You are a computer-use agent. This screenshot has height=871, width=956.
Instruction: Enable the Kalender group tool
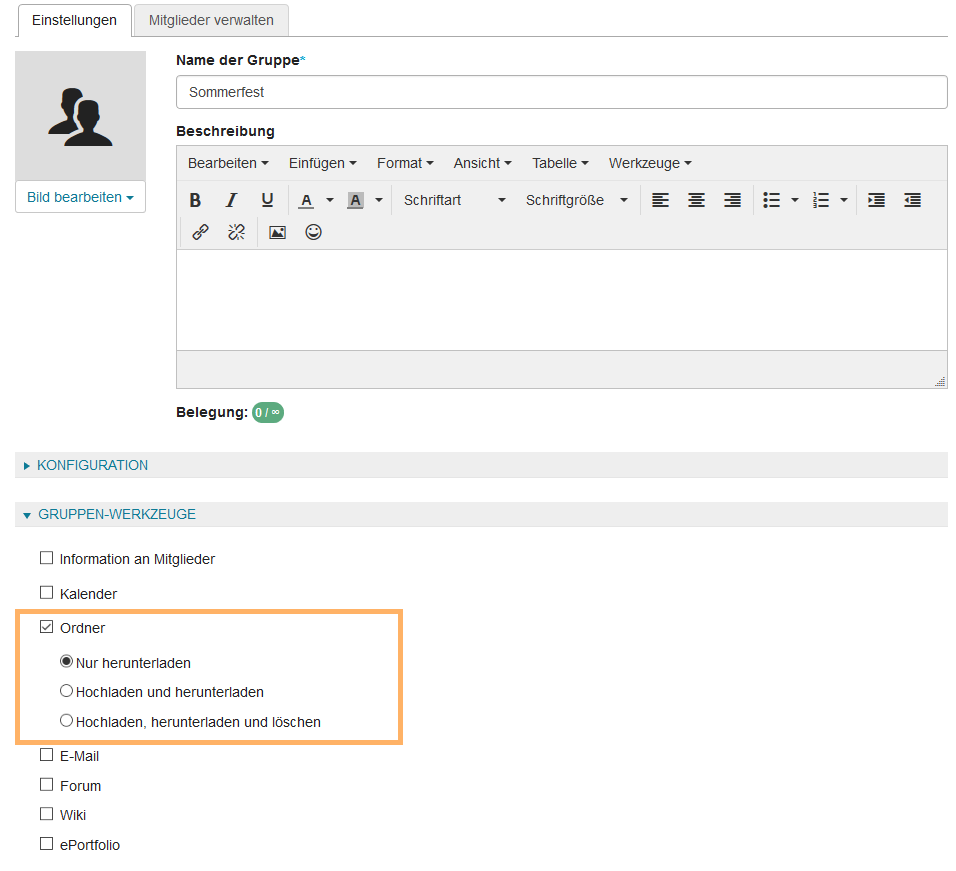pyautogui.click(x=46, y=593)
